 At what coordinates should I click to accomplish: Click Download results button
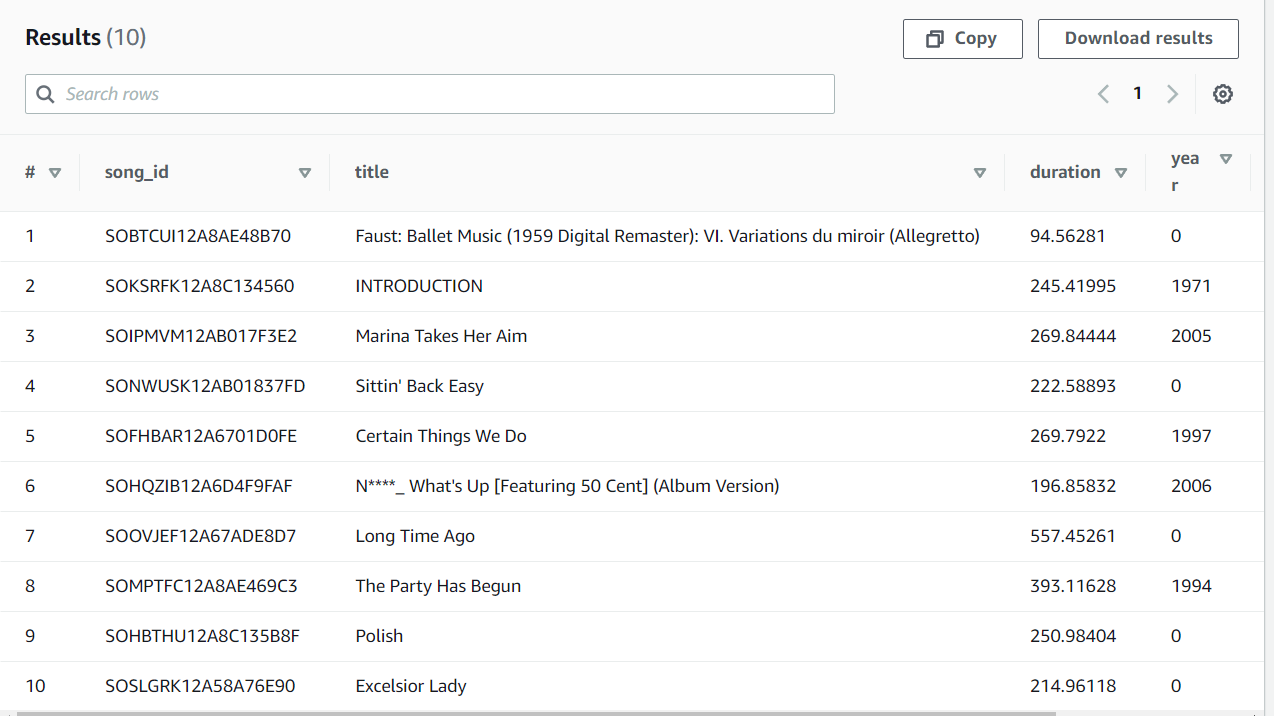tap(1138, 39)
